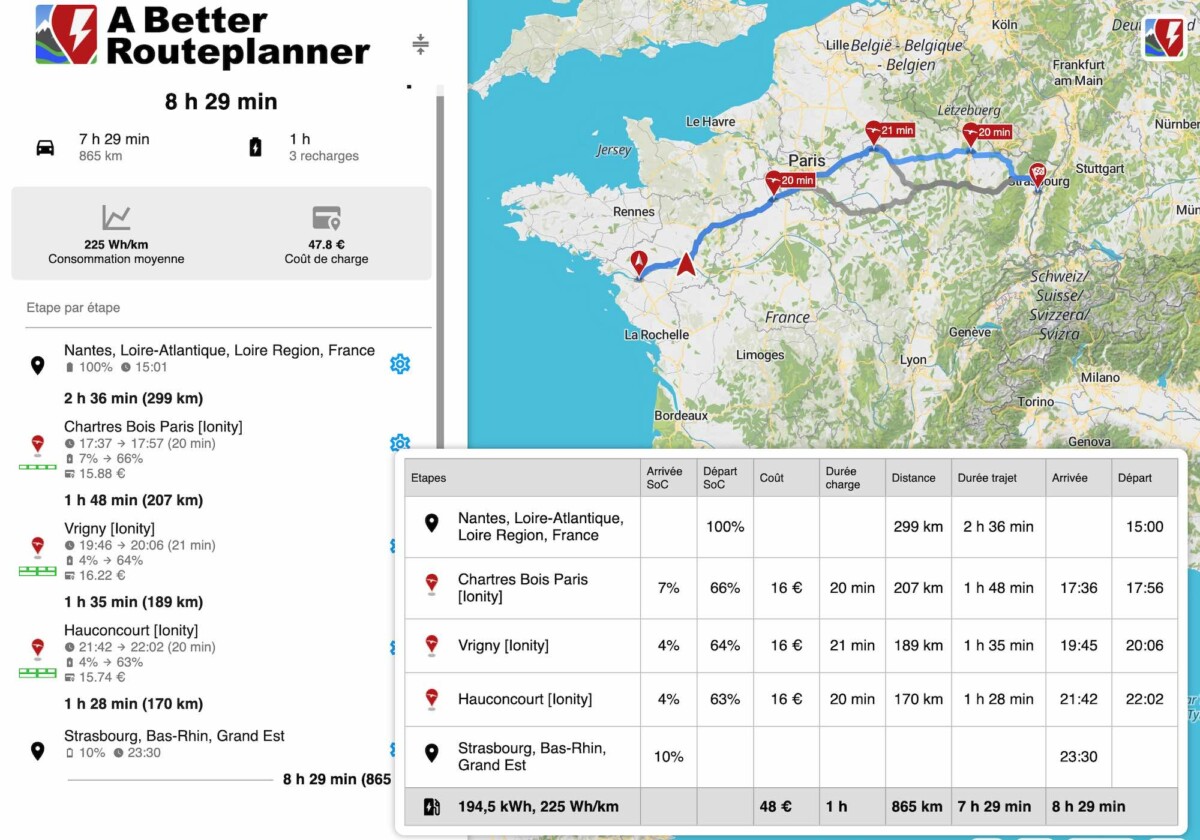This screenshot has height=840, width=1200.
Task: Open the charging cost card icon
Action: pyautogui.click(x=326, y=218)
